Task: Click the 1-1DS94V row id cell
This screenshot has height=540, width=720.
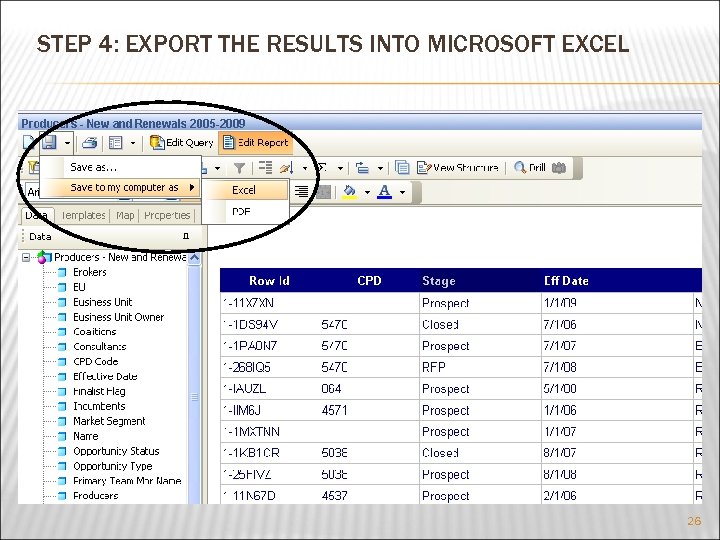Action: pos(270,325)
